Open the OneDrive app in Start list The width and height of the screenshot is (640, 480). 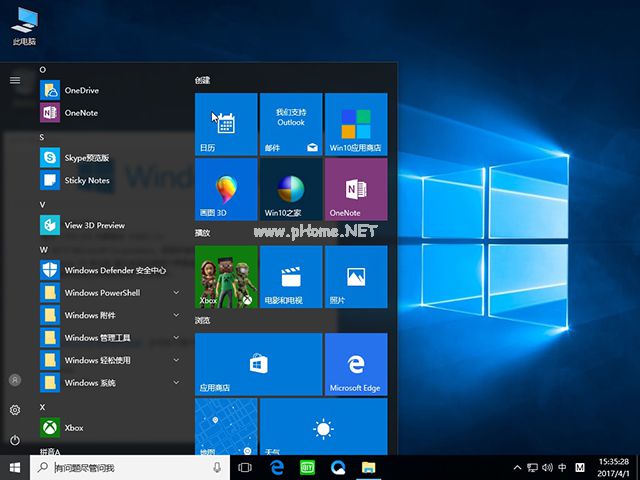[80, 90]
